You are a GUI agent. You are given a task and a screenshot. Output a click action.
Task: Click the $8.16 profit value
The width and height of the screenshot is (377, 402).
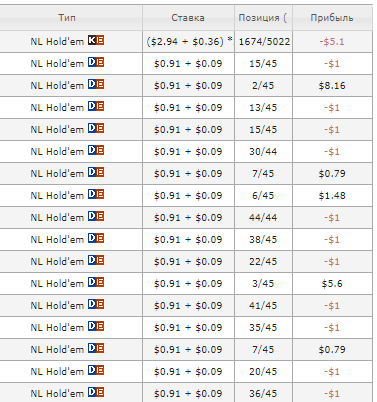(332, 86)
